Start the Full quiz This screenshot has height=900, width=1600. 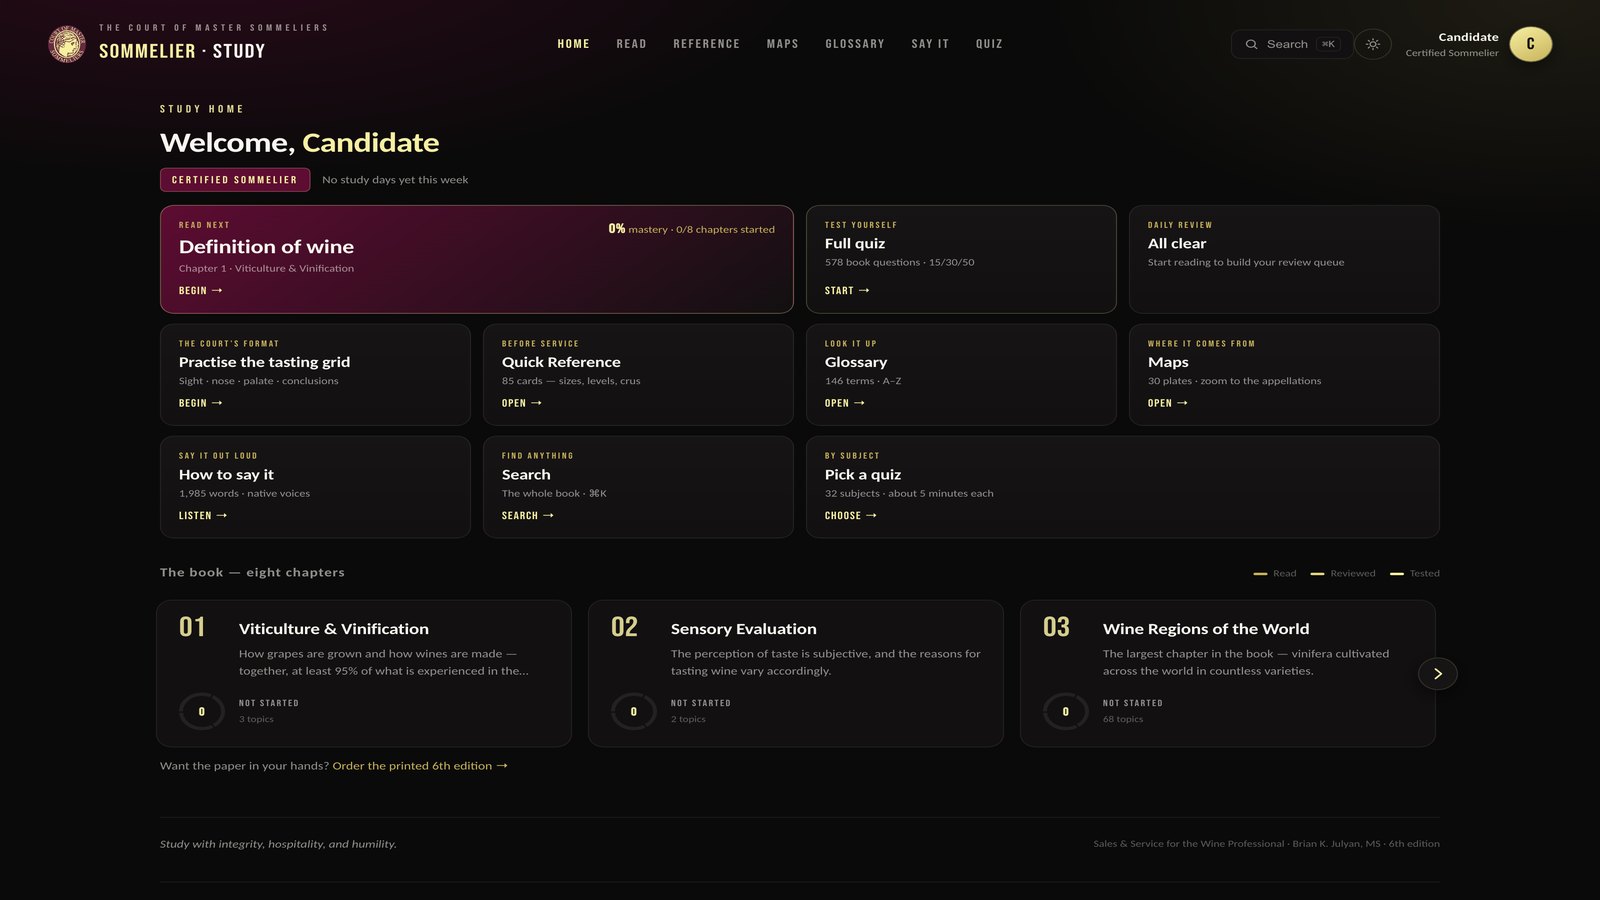click(847, 291)
